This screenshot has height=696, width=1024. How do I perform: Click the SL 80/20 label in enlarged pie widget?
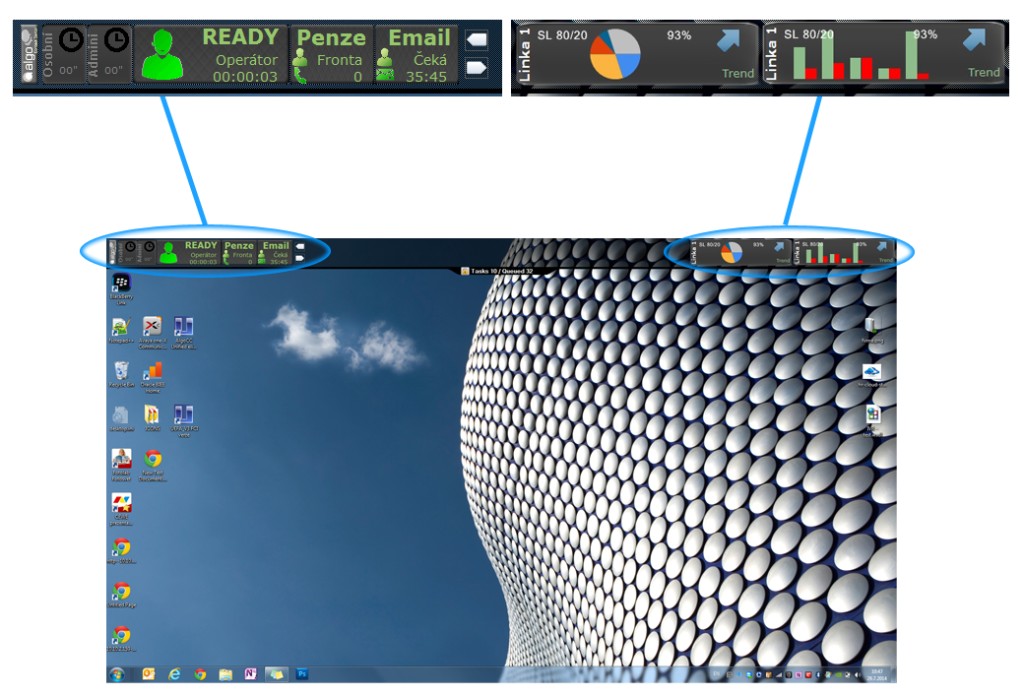click(562, 35)
